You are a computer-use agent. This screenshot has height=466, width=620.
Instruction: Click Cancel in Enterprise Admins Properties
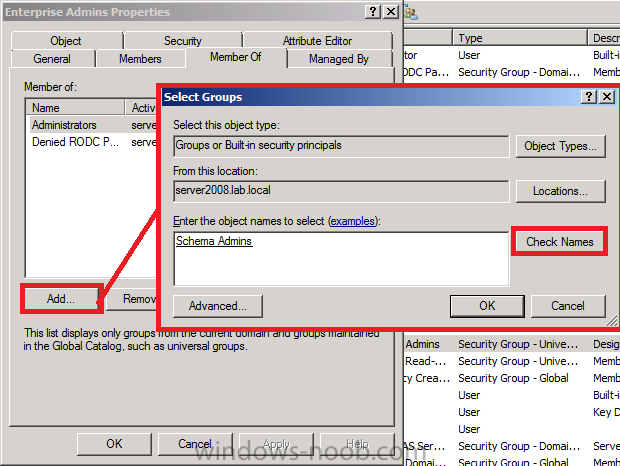click(195, 443)
